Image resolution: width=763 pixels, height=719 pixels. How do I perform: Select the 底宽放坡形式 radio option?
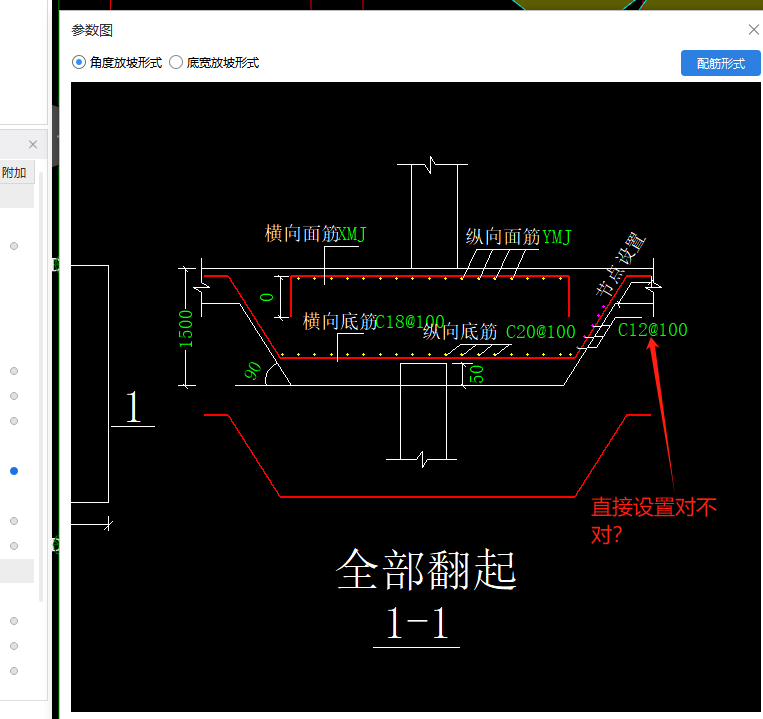point(176,63)
